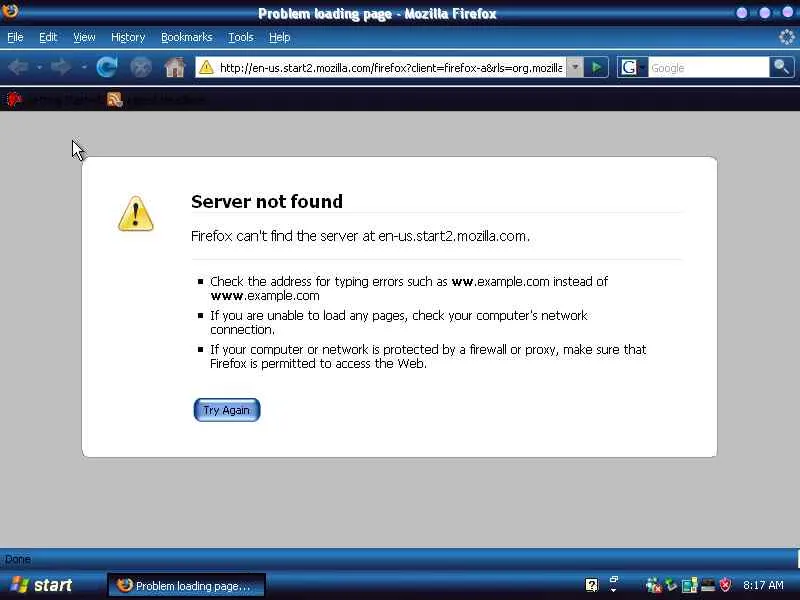Click the Messenger tray icon with red X
The width and height of the screenshot is (800, 600).
pyautogui.click(x=653, y=585)
